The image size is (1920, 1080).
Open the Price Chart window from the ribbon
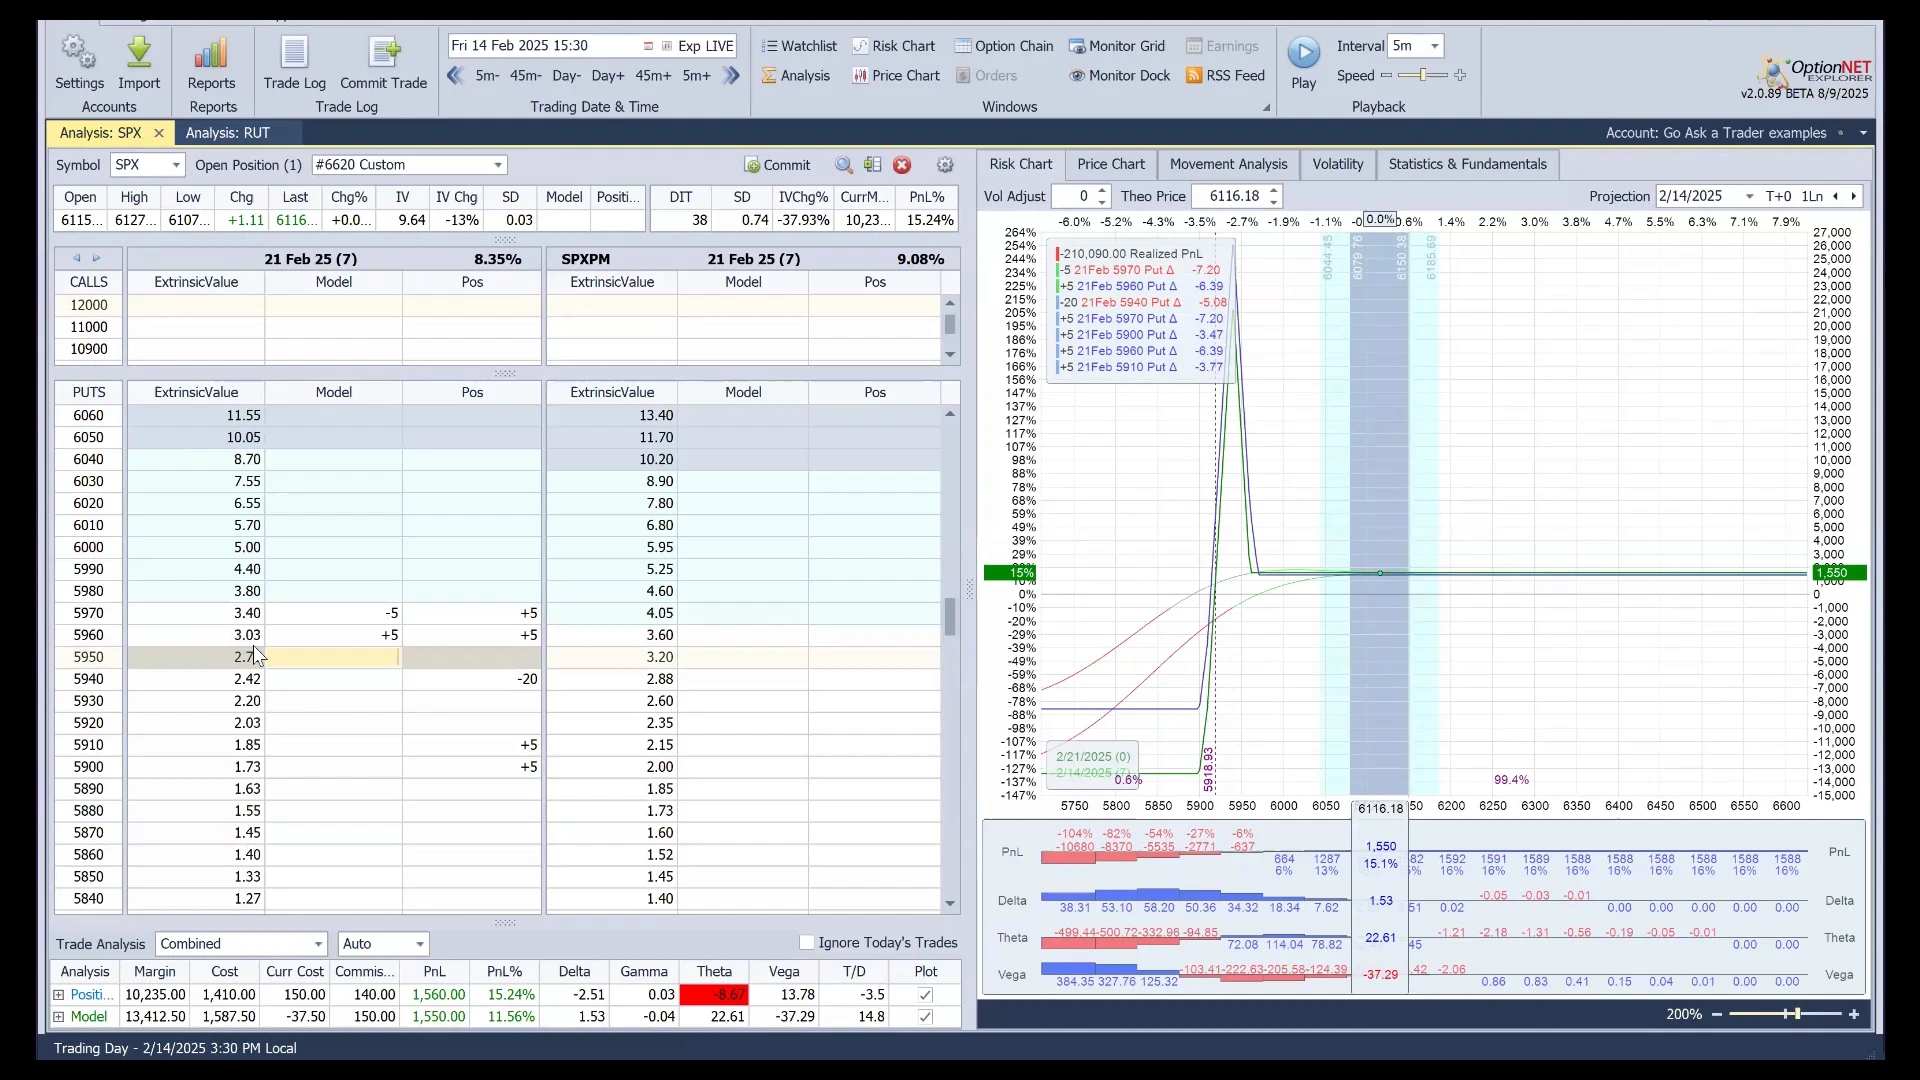click(895, 75)
